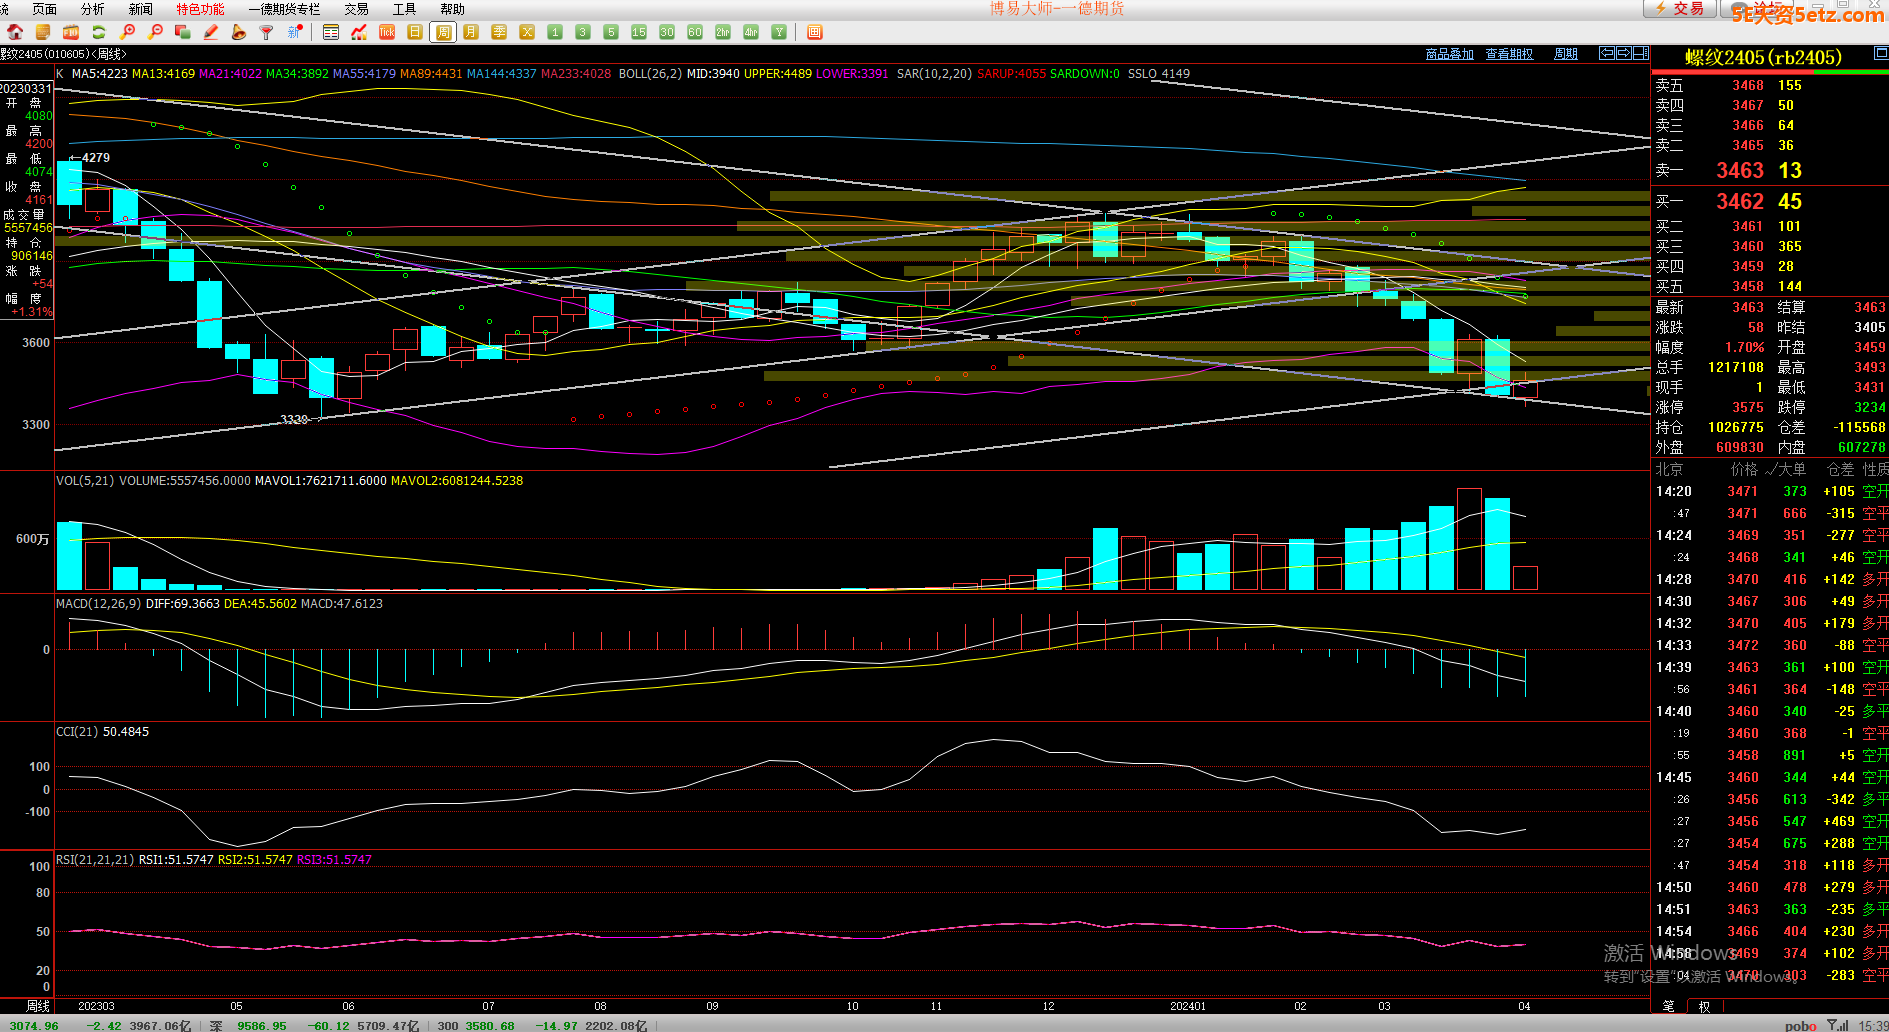Select the red pencil drawing tool
The image size is (1889, 1032).
point(211,32)
